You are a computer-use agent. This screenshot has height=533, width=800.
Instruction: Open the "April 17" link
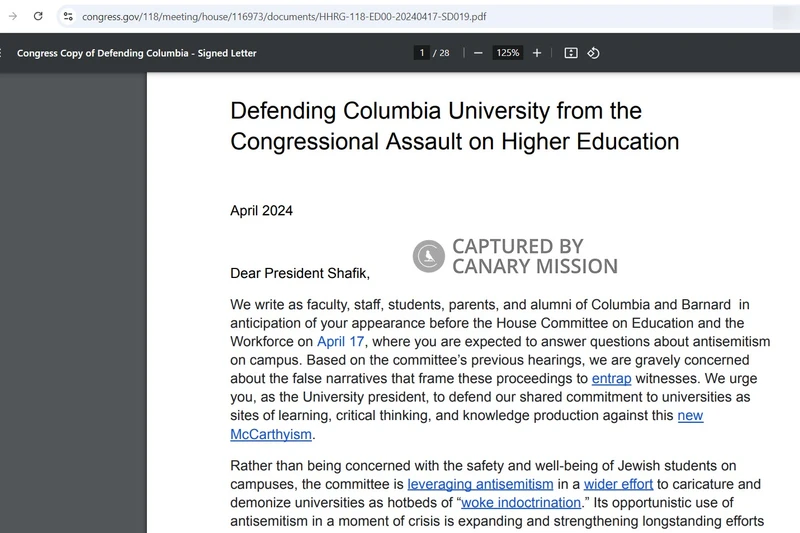pyautogui.click(x=341, y=342)
